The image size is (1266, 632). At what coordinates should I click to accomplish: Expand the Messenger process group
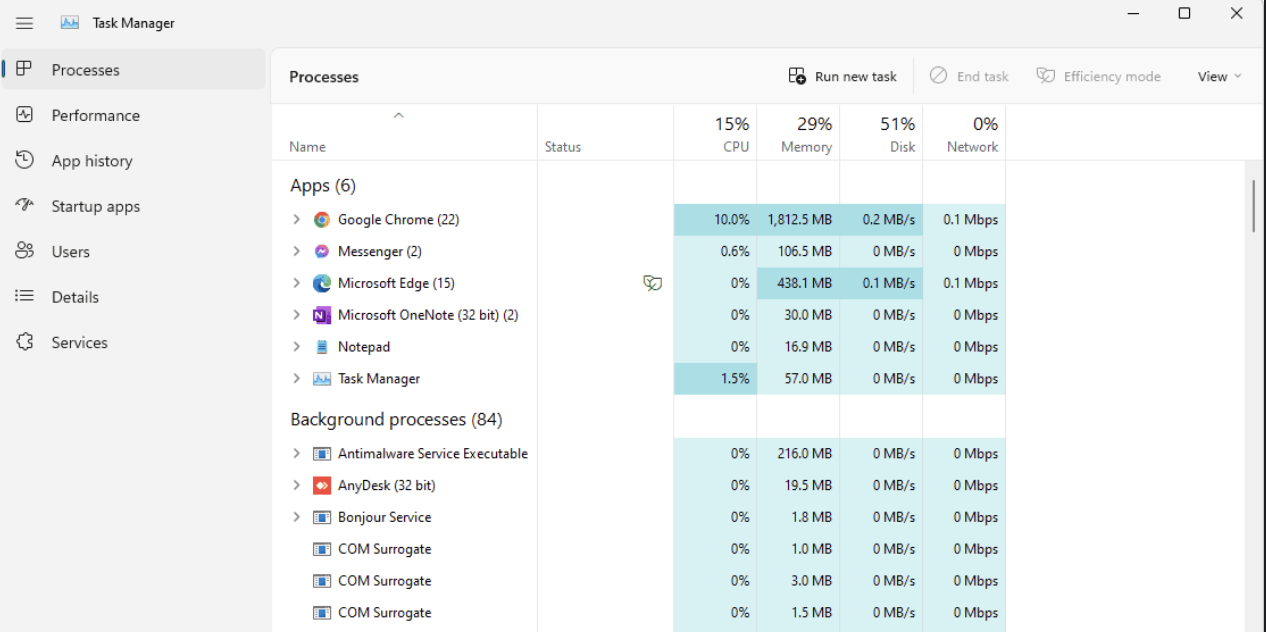[x=296, y=251]
